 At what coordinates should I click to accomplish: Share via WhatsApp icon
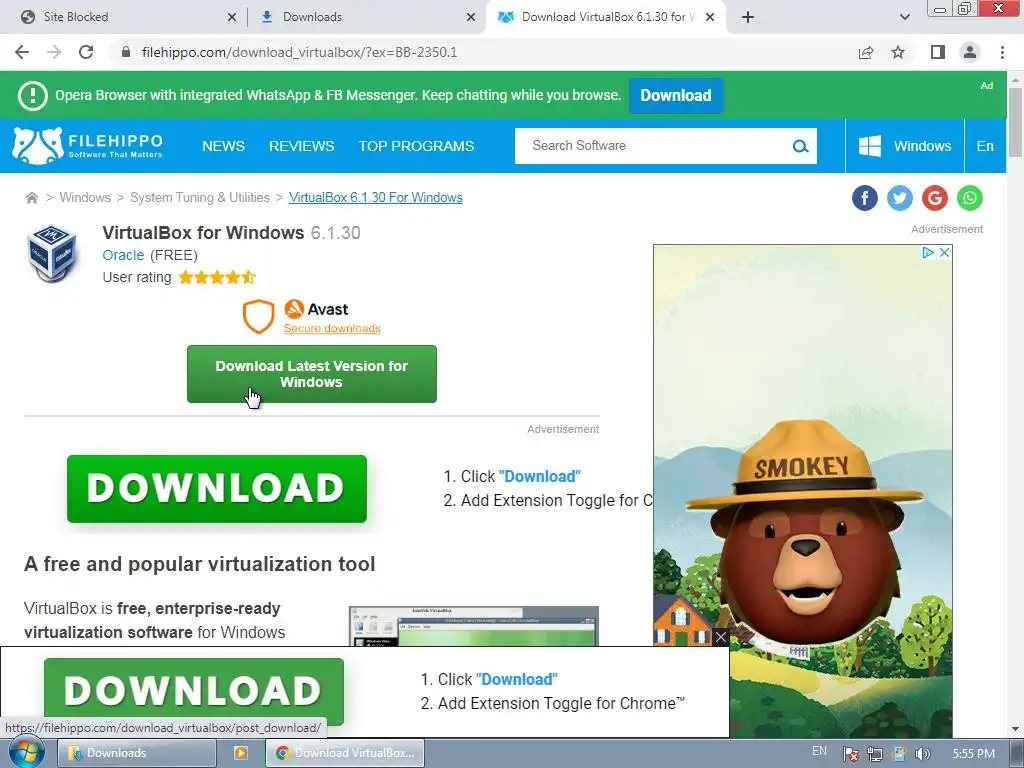coord(970,198)
